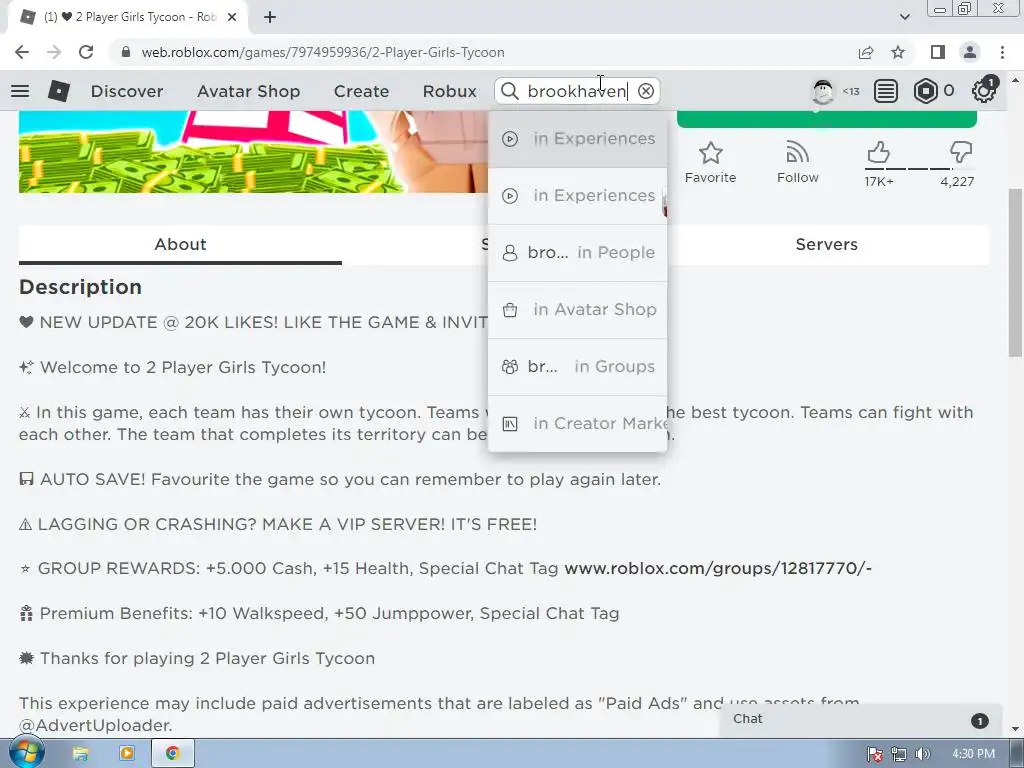
Task: Like the game with thumbs up
Action: pyautogui.click(x=879, y=153)
